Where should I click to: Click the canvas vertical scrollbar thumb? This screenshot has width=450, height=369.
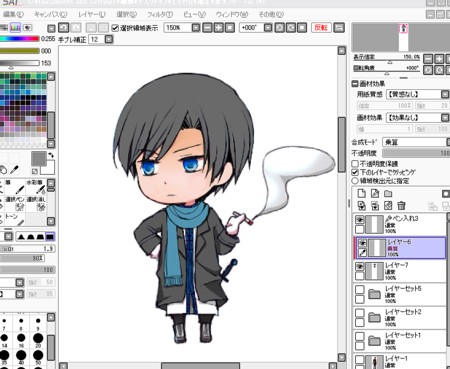pyautogui.click(x=342, y=144)
